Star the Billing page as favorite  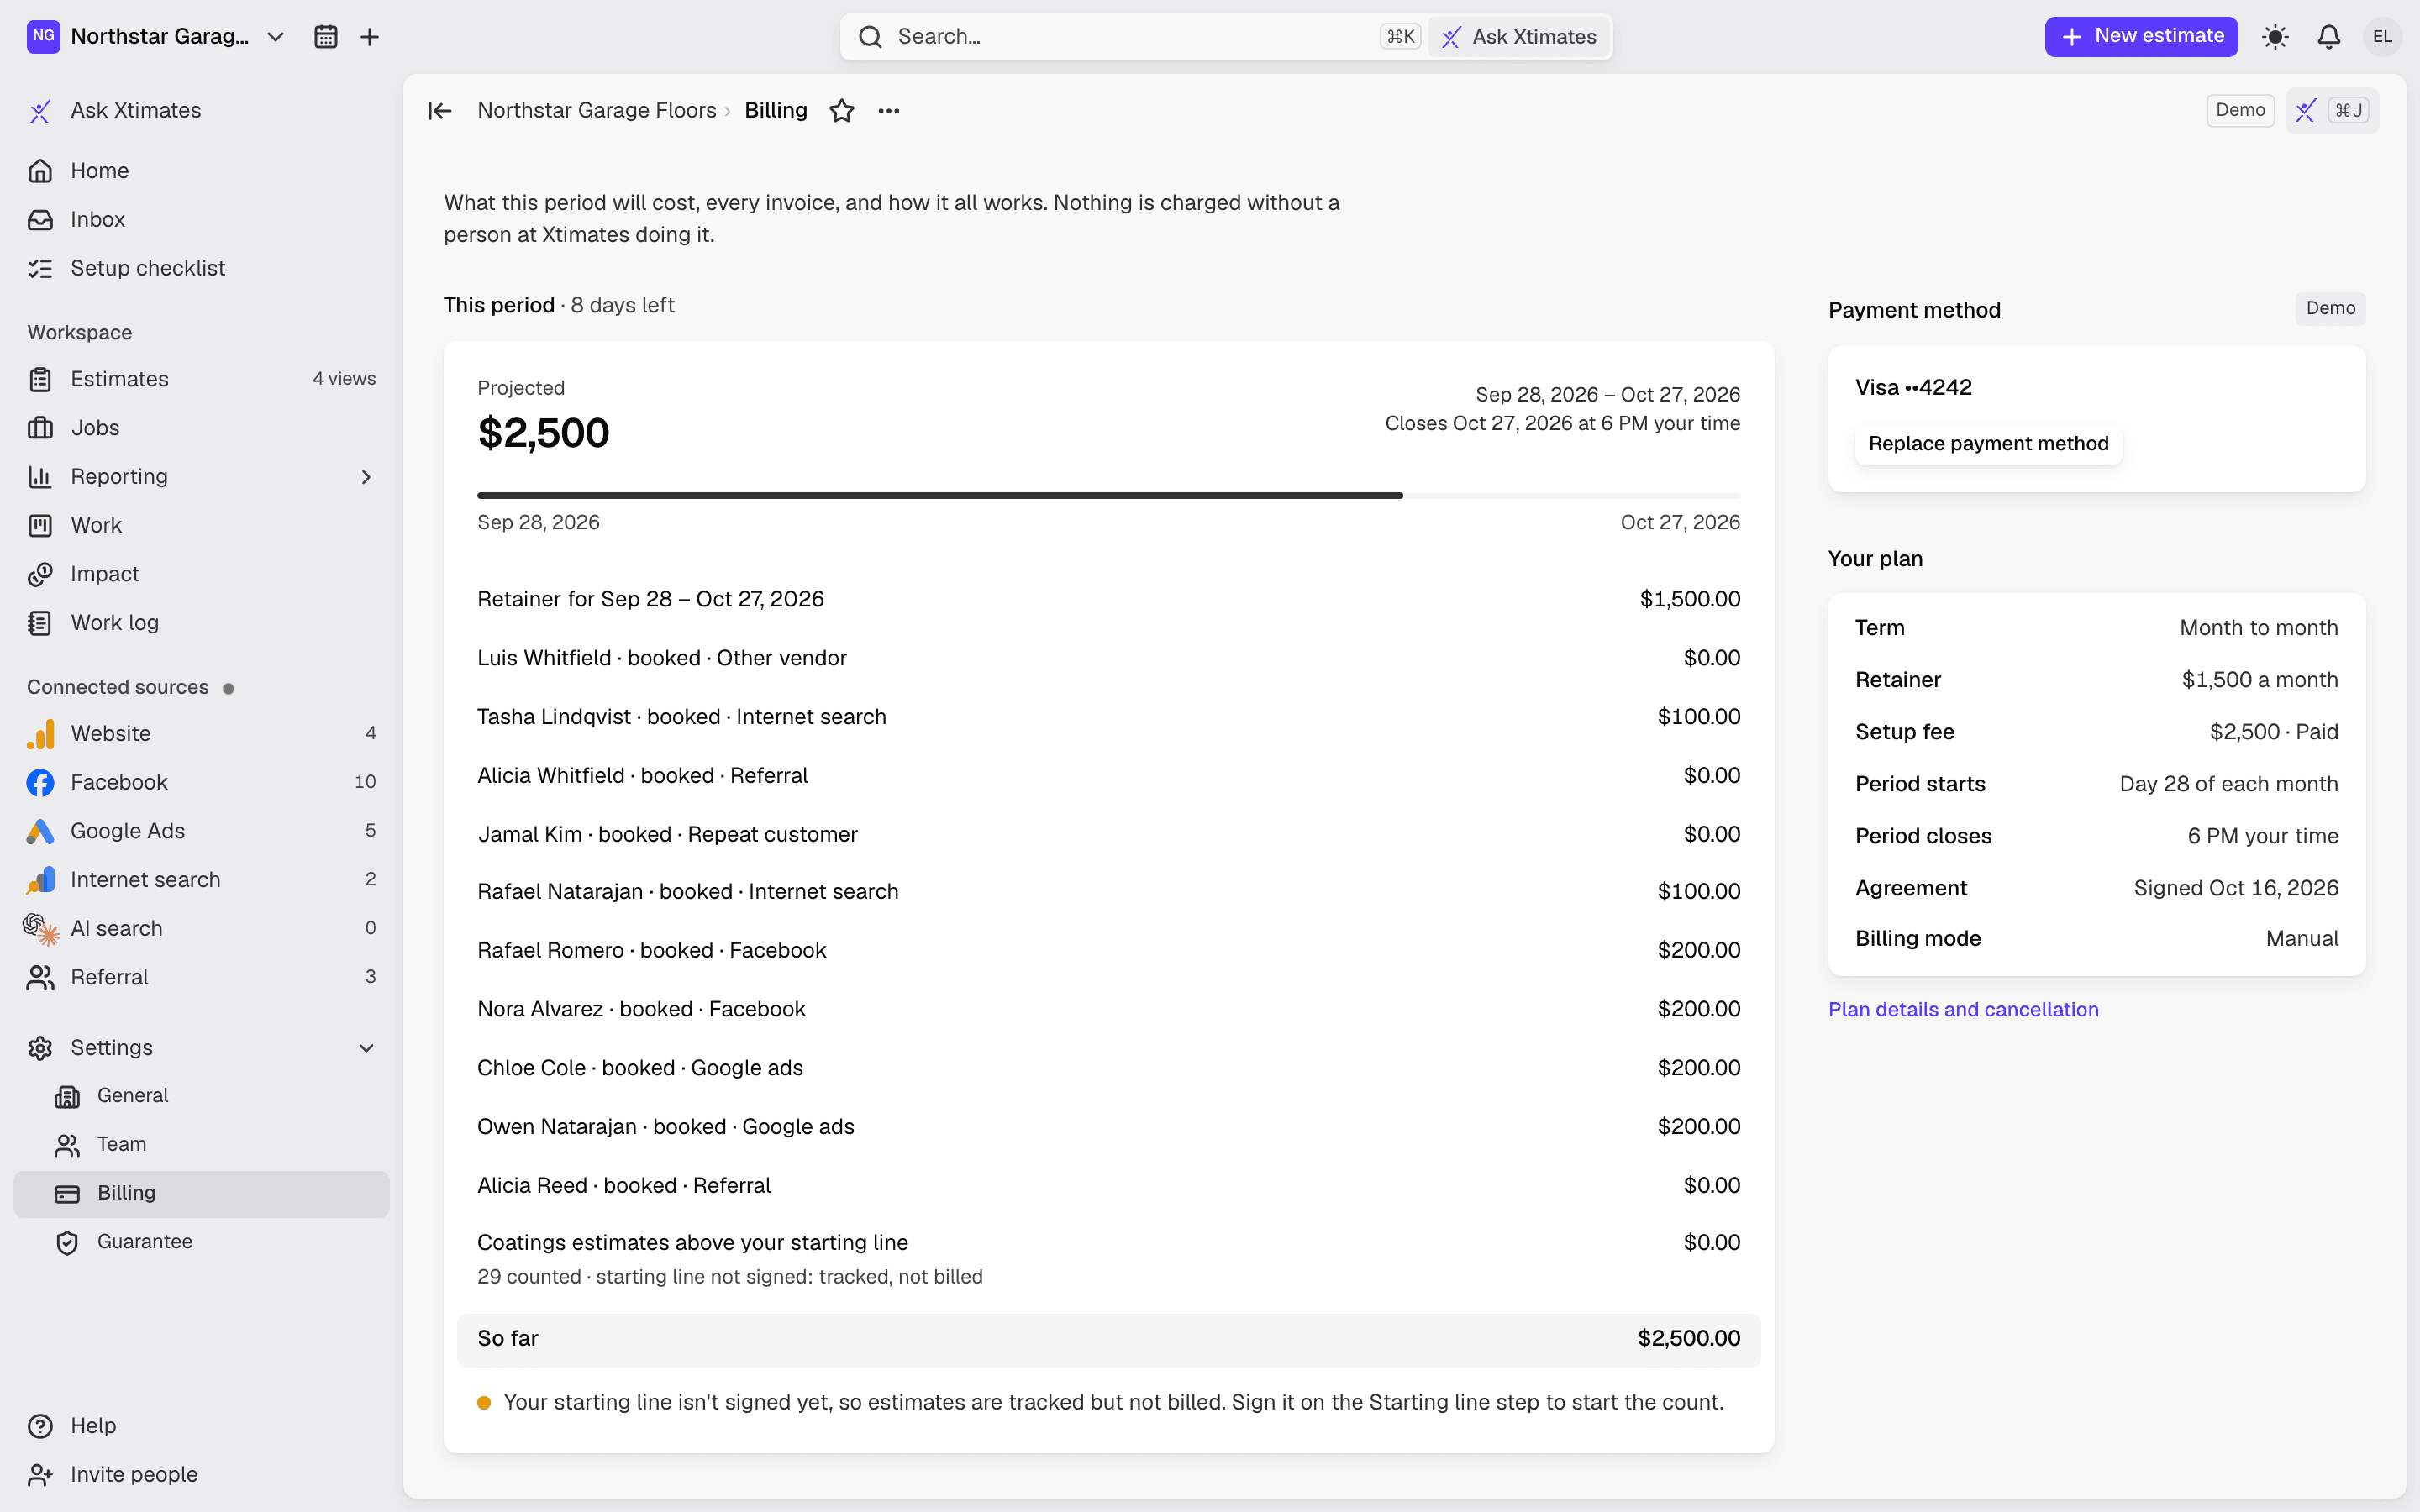842,111
